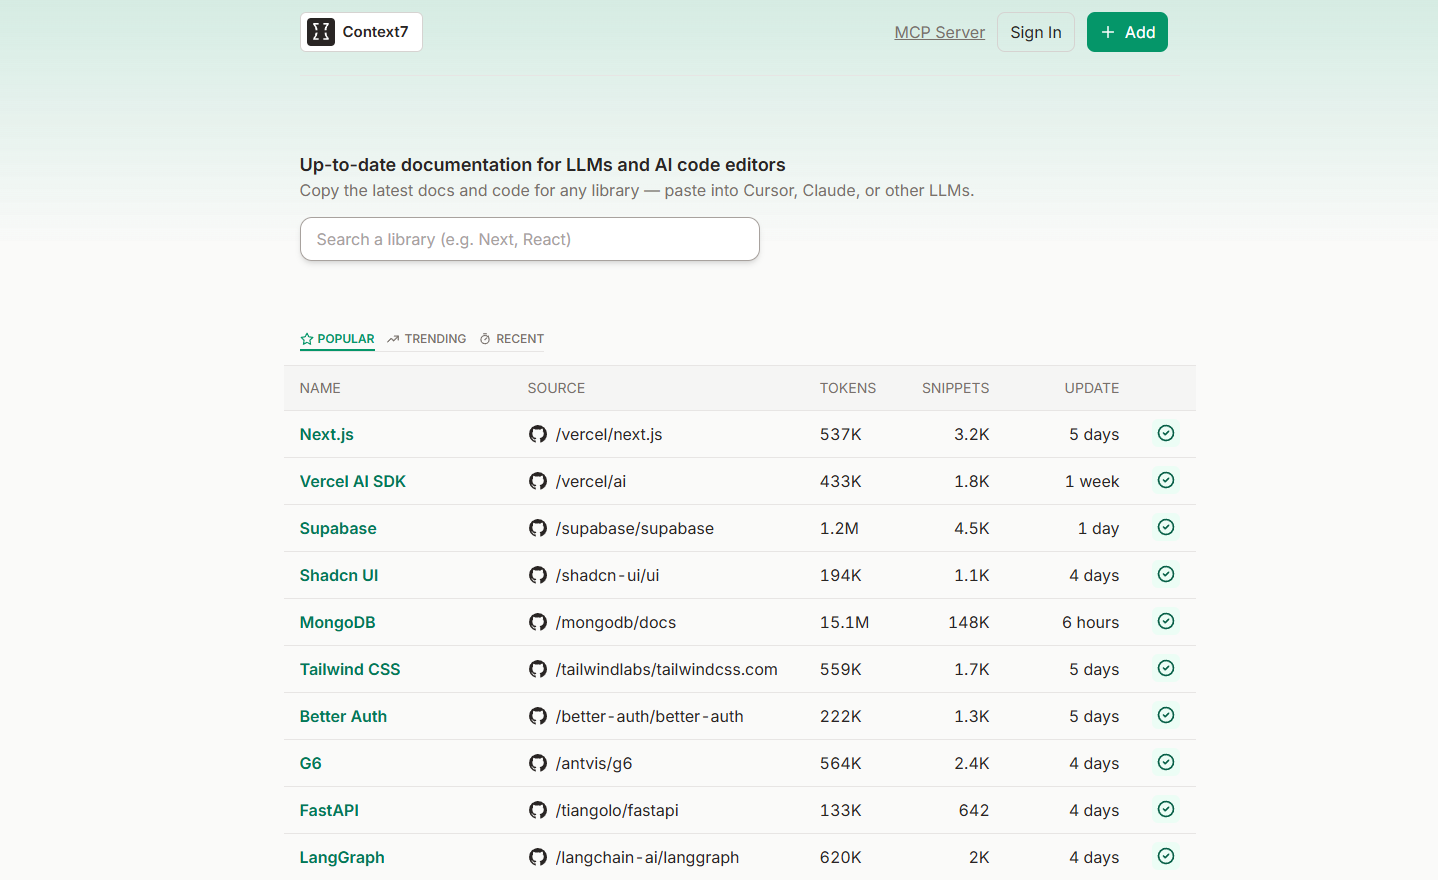1438x880 pixels.
Task: Click the GitHub icon for /langchain-ai/langgraph
Action: tap(538, 857)
